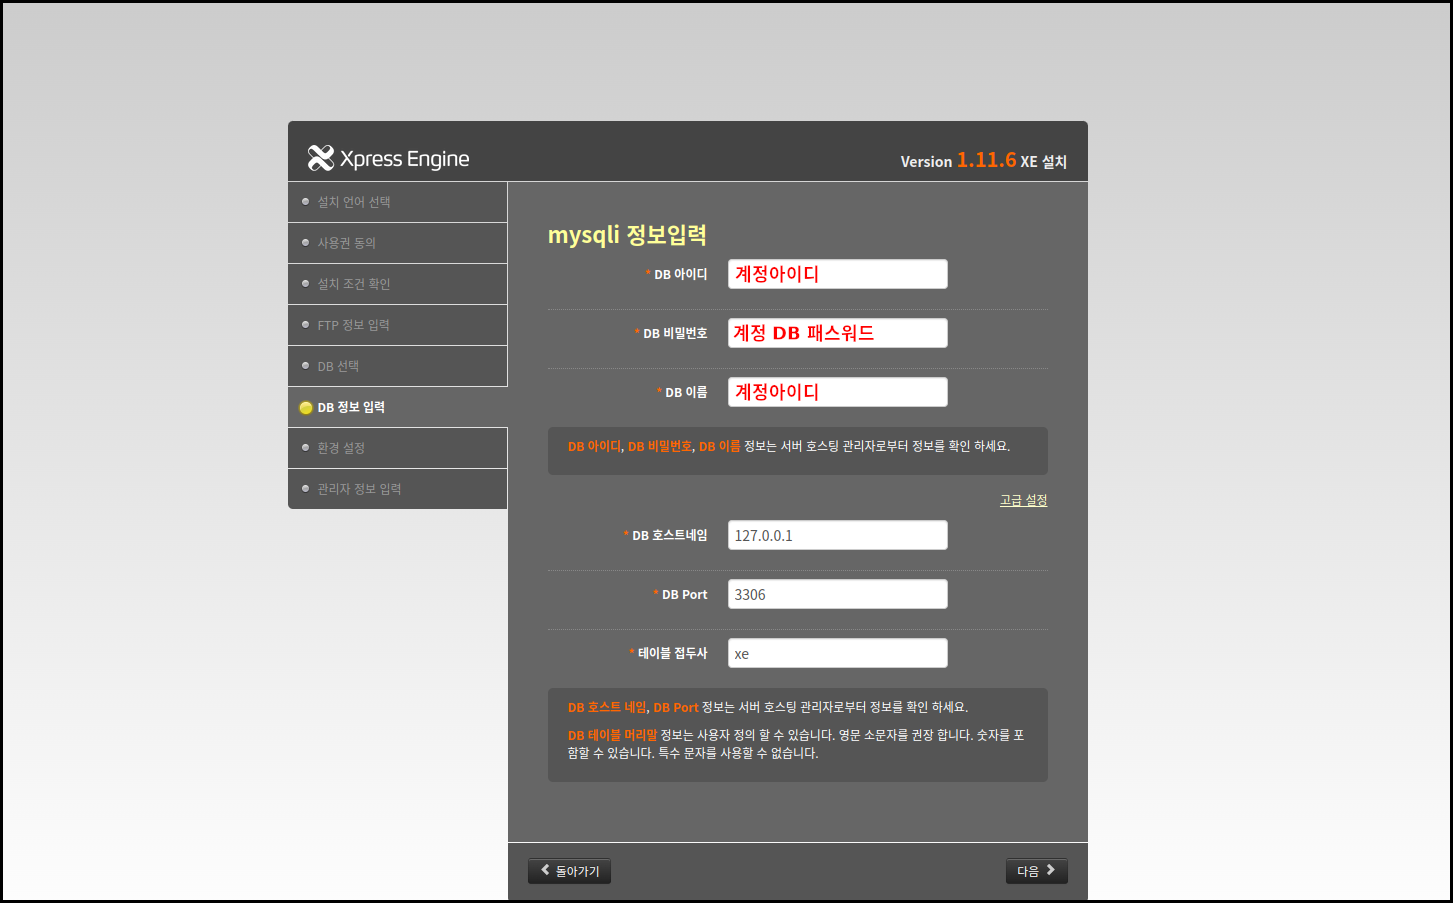Click the version number 1.11.6 text

coord(986,160)
